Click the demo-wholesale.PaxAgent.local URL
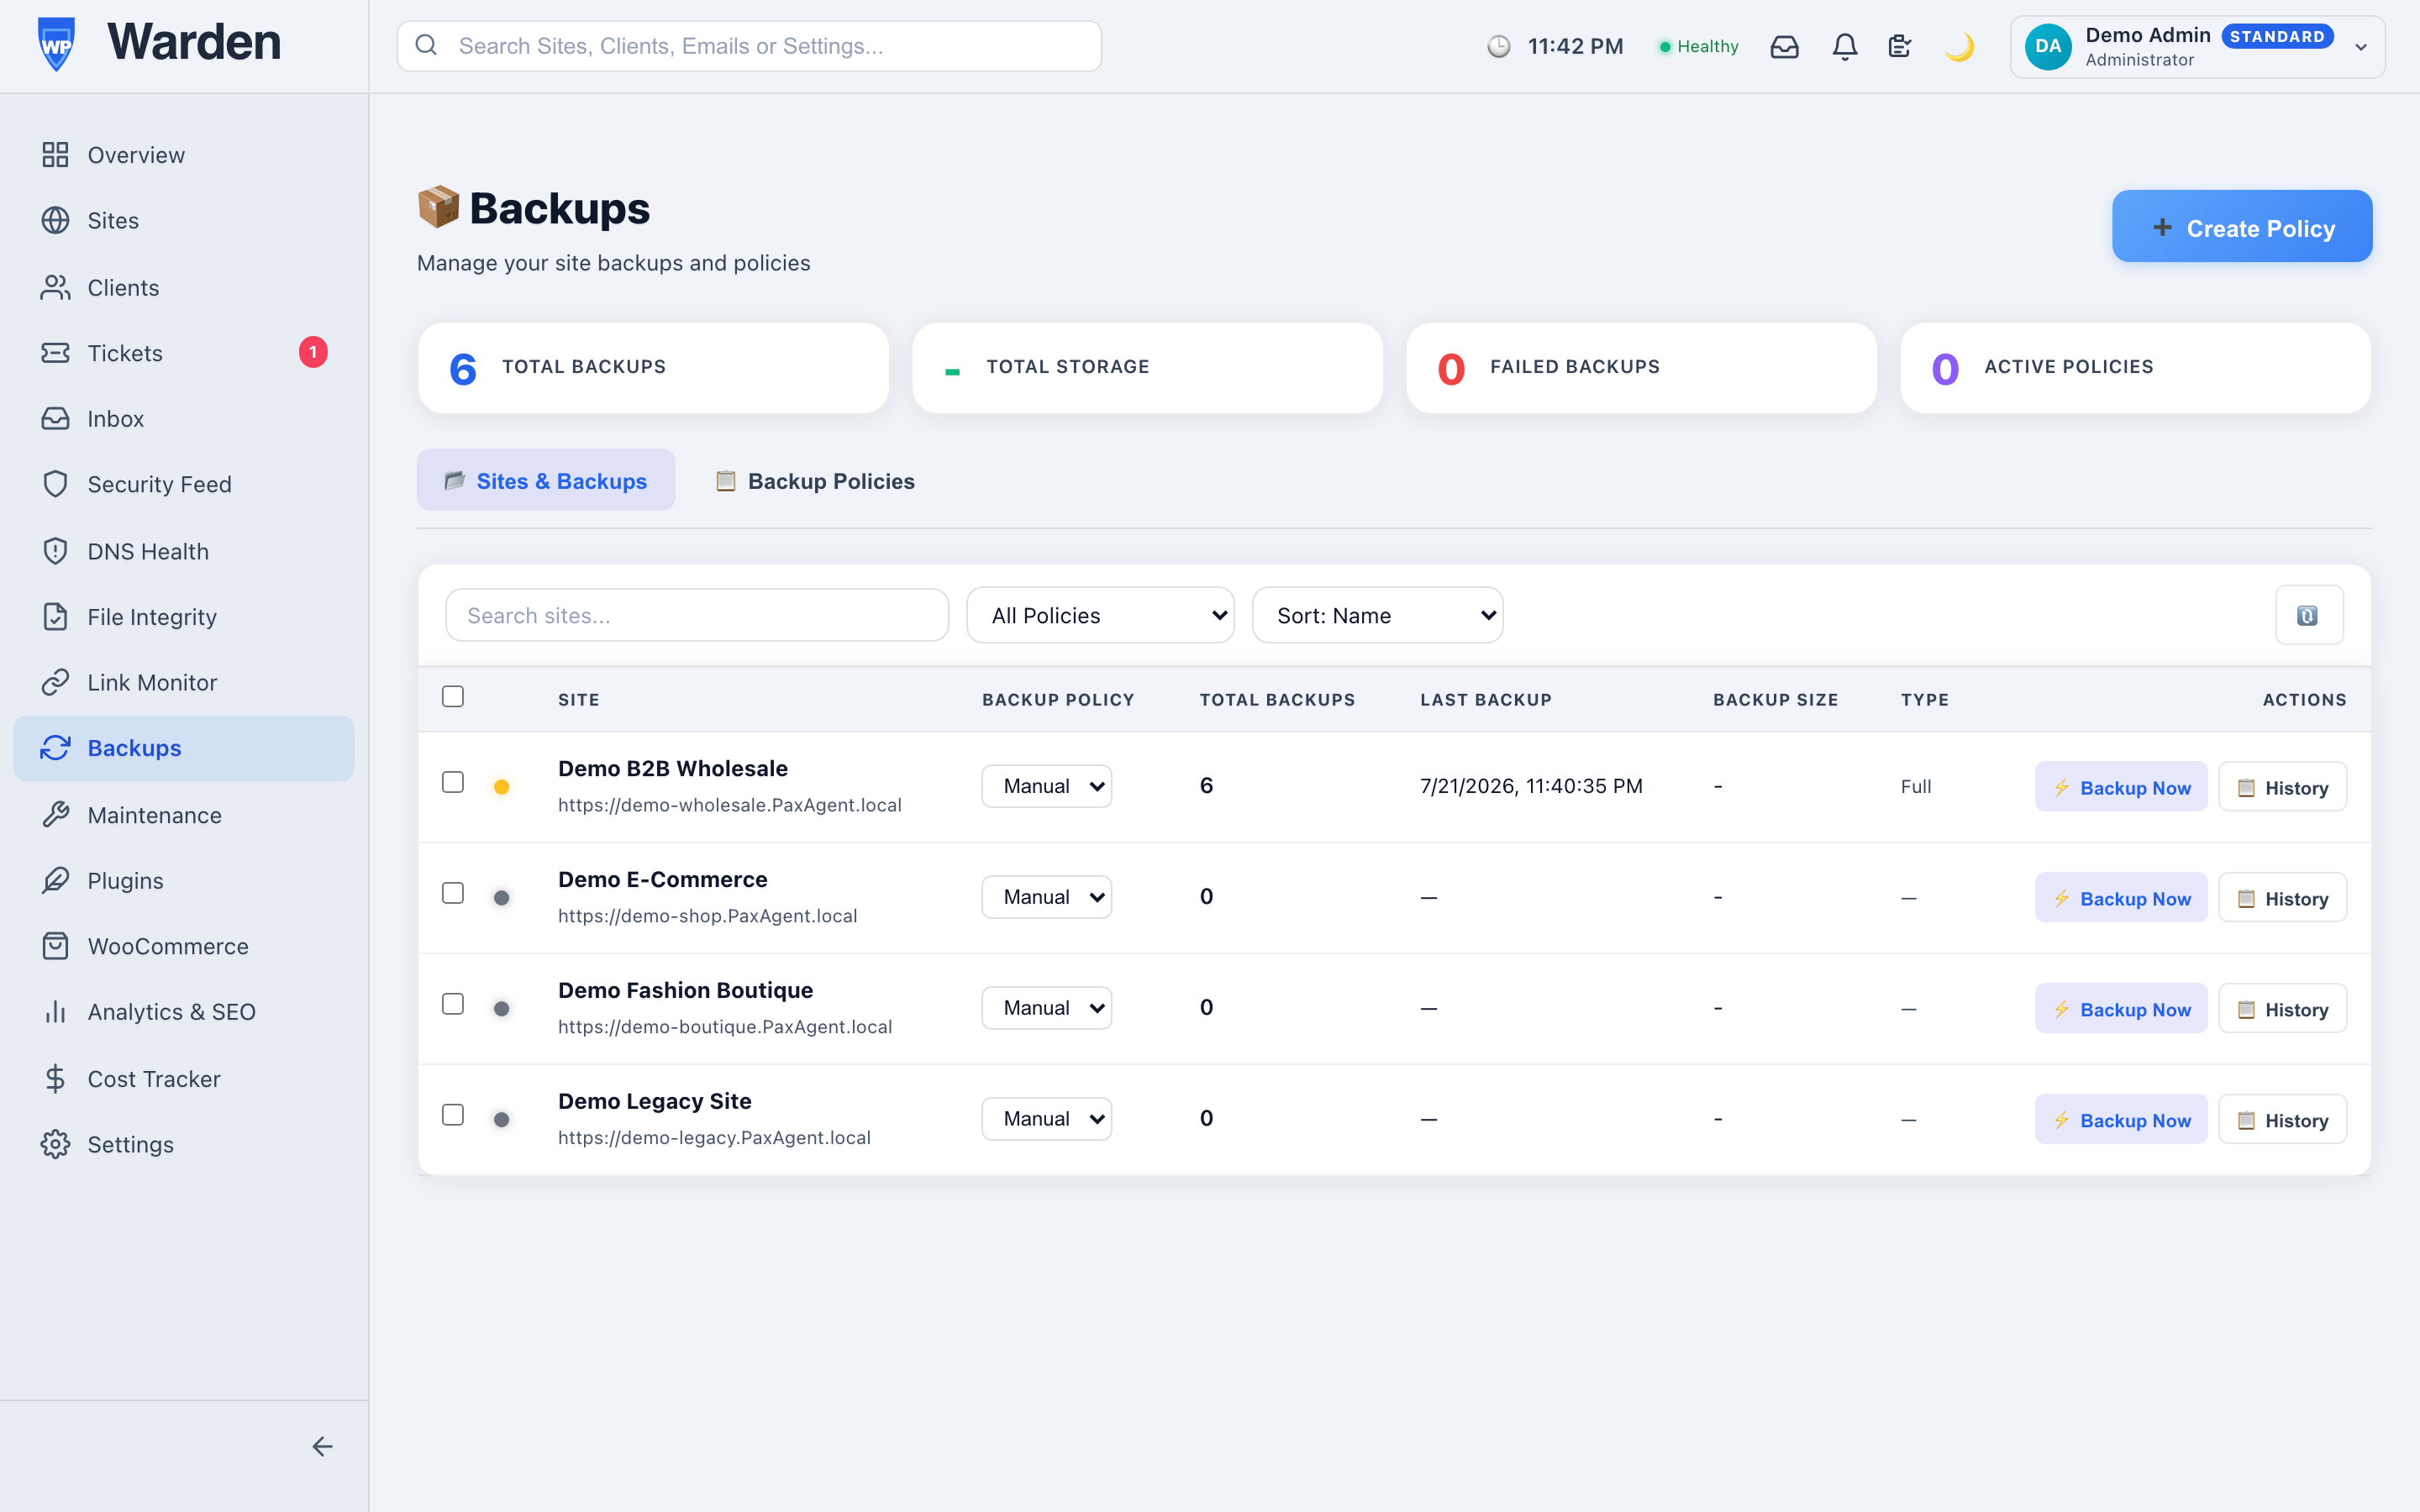This screenshot has height=1512, width=2420. pos(729,805)
